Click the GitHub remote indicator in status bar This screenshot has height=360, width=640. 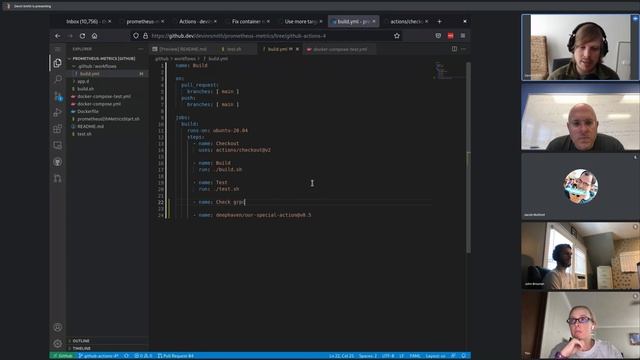[62, 356]
